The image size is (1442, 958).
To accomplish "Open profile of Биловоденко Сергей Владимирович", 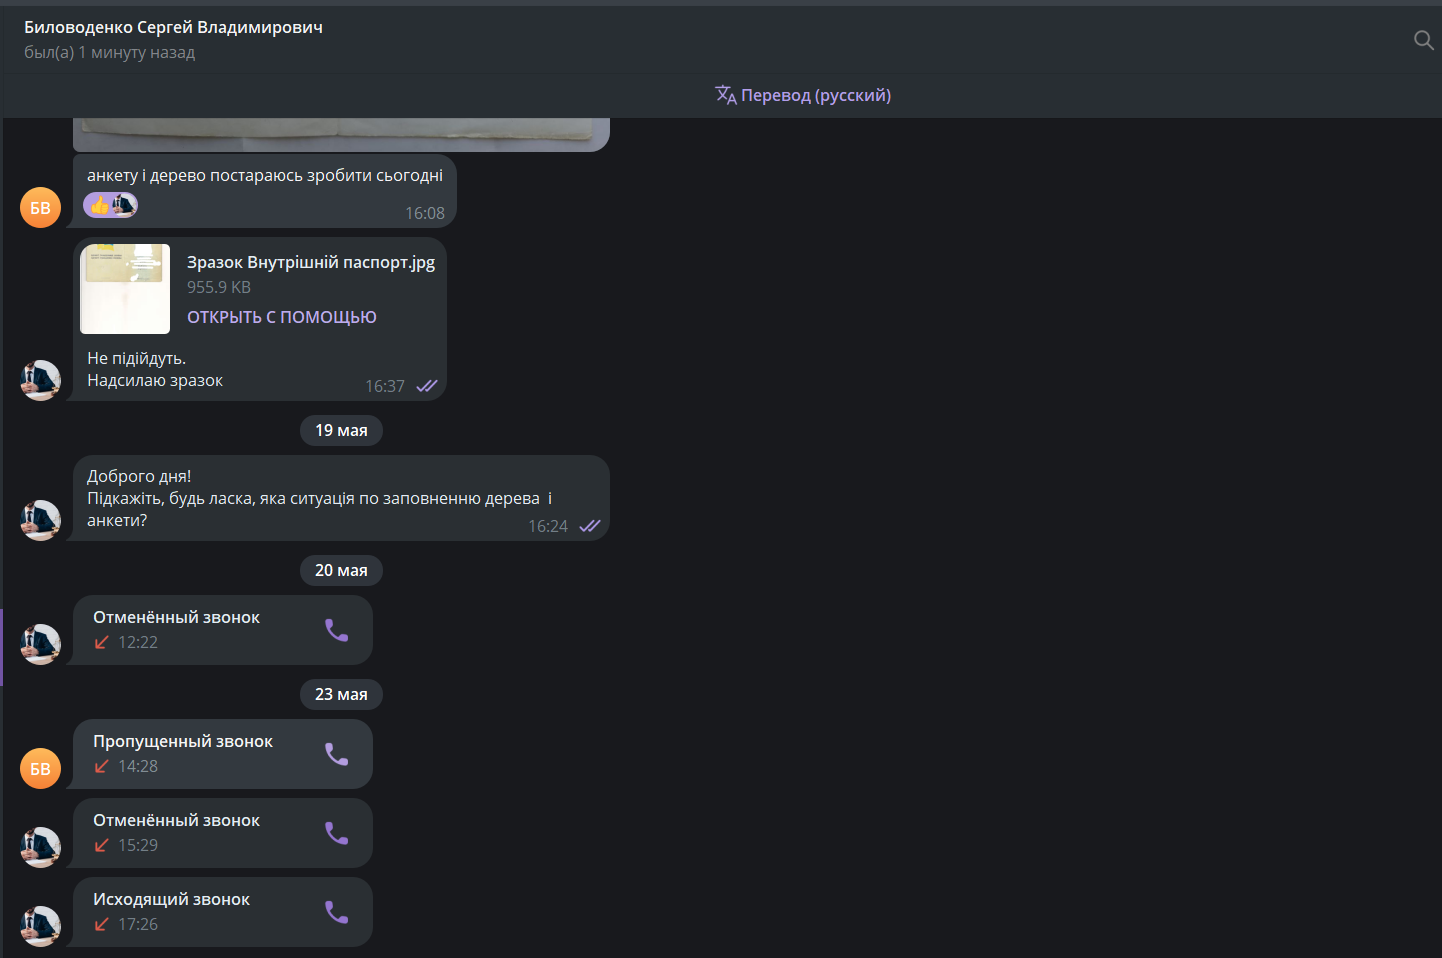I will [173, 27].
